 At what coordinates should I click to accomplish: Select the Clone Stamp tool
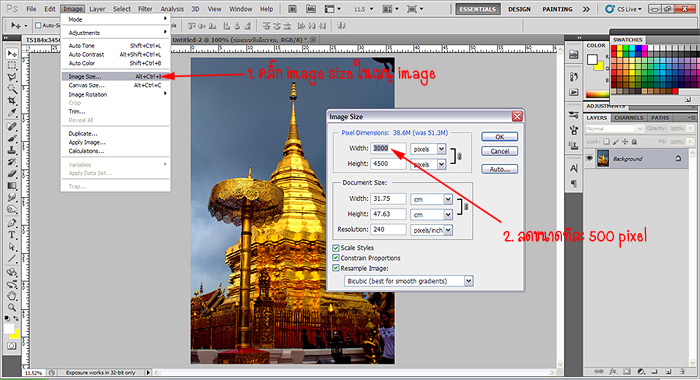[12, 150]
